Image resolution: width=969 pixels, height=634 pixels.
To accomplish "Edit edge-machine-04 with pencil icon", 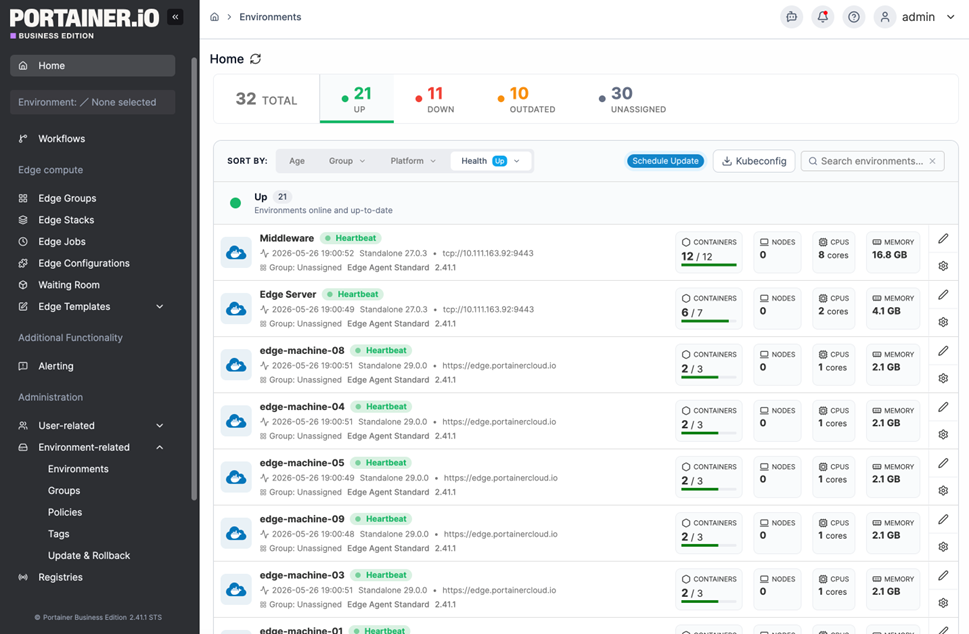I will point(943,408).
